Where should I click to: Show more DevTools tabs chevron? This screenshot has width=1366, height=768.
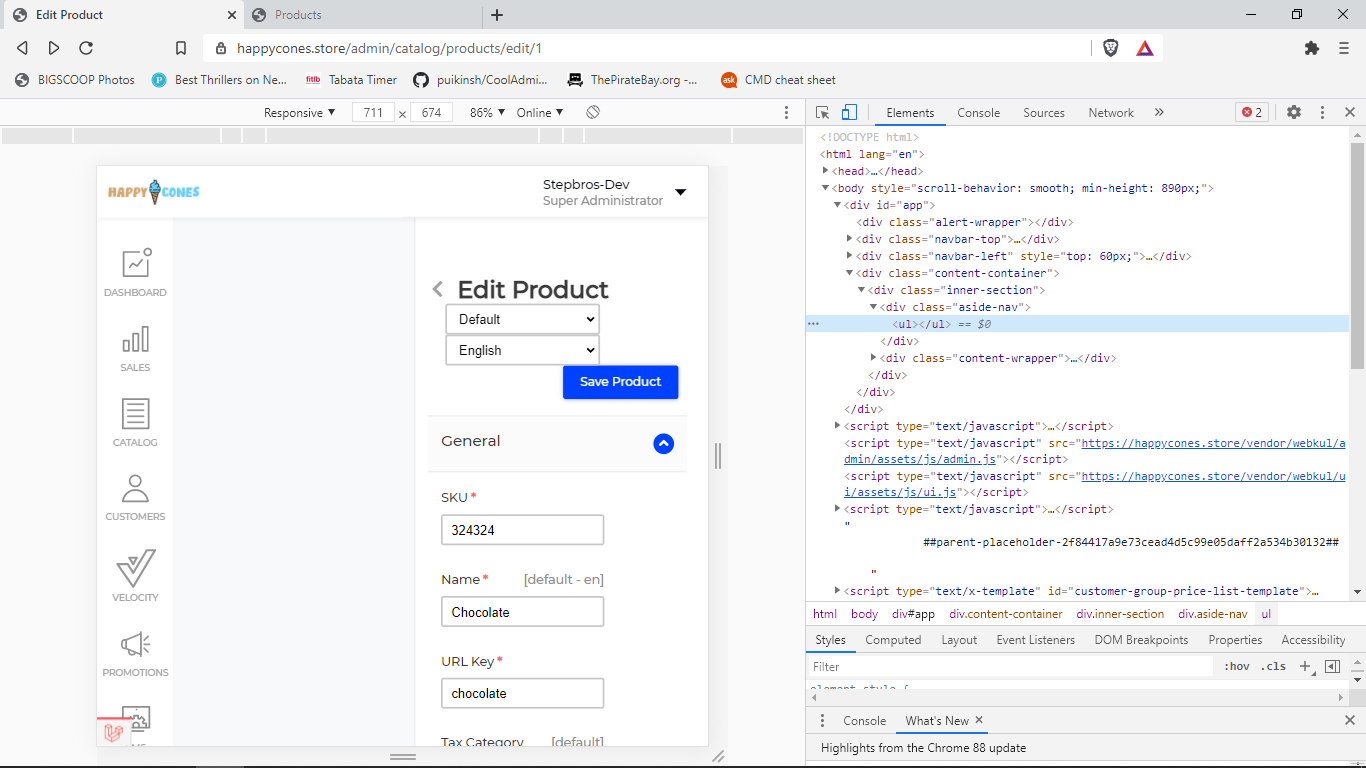tap(1159, 113)
